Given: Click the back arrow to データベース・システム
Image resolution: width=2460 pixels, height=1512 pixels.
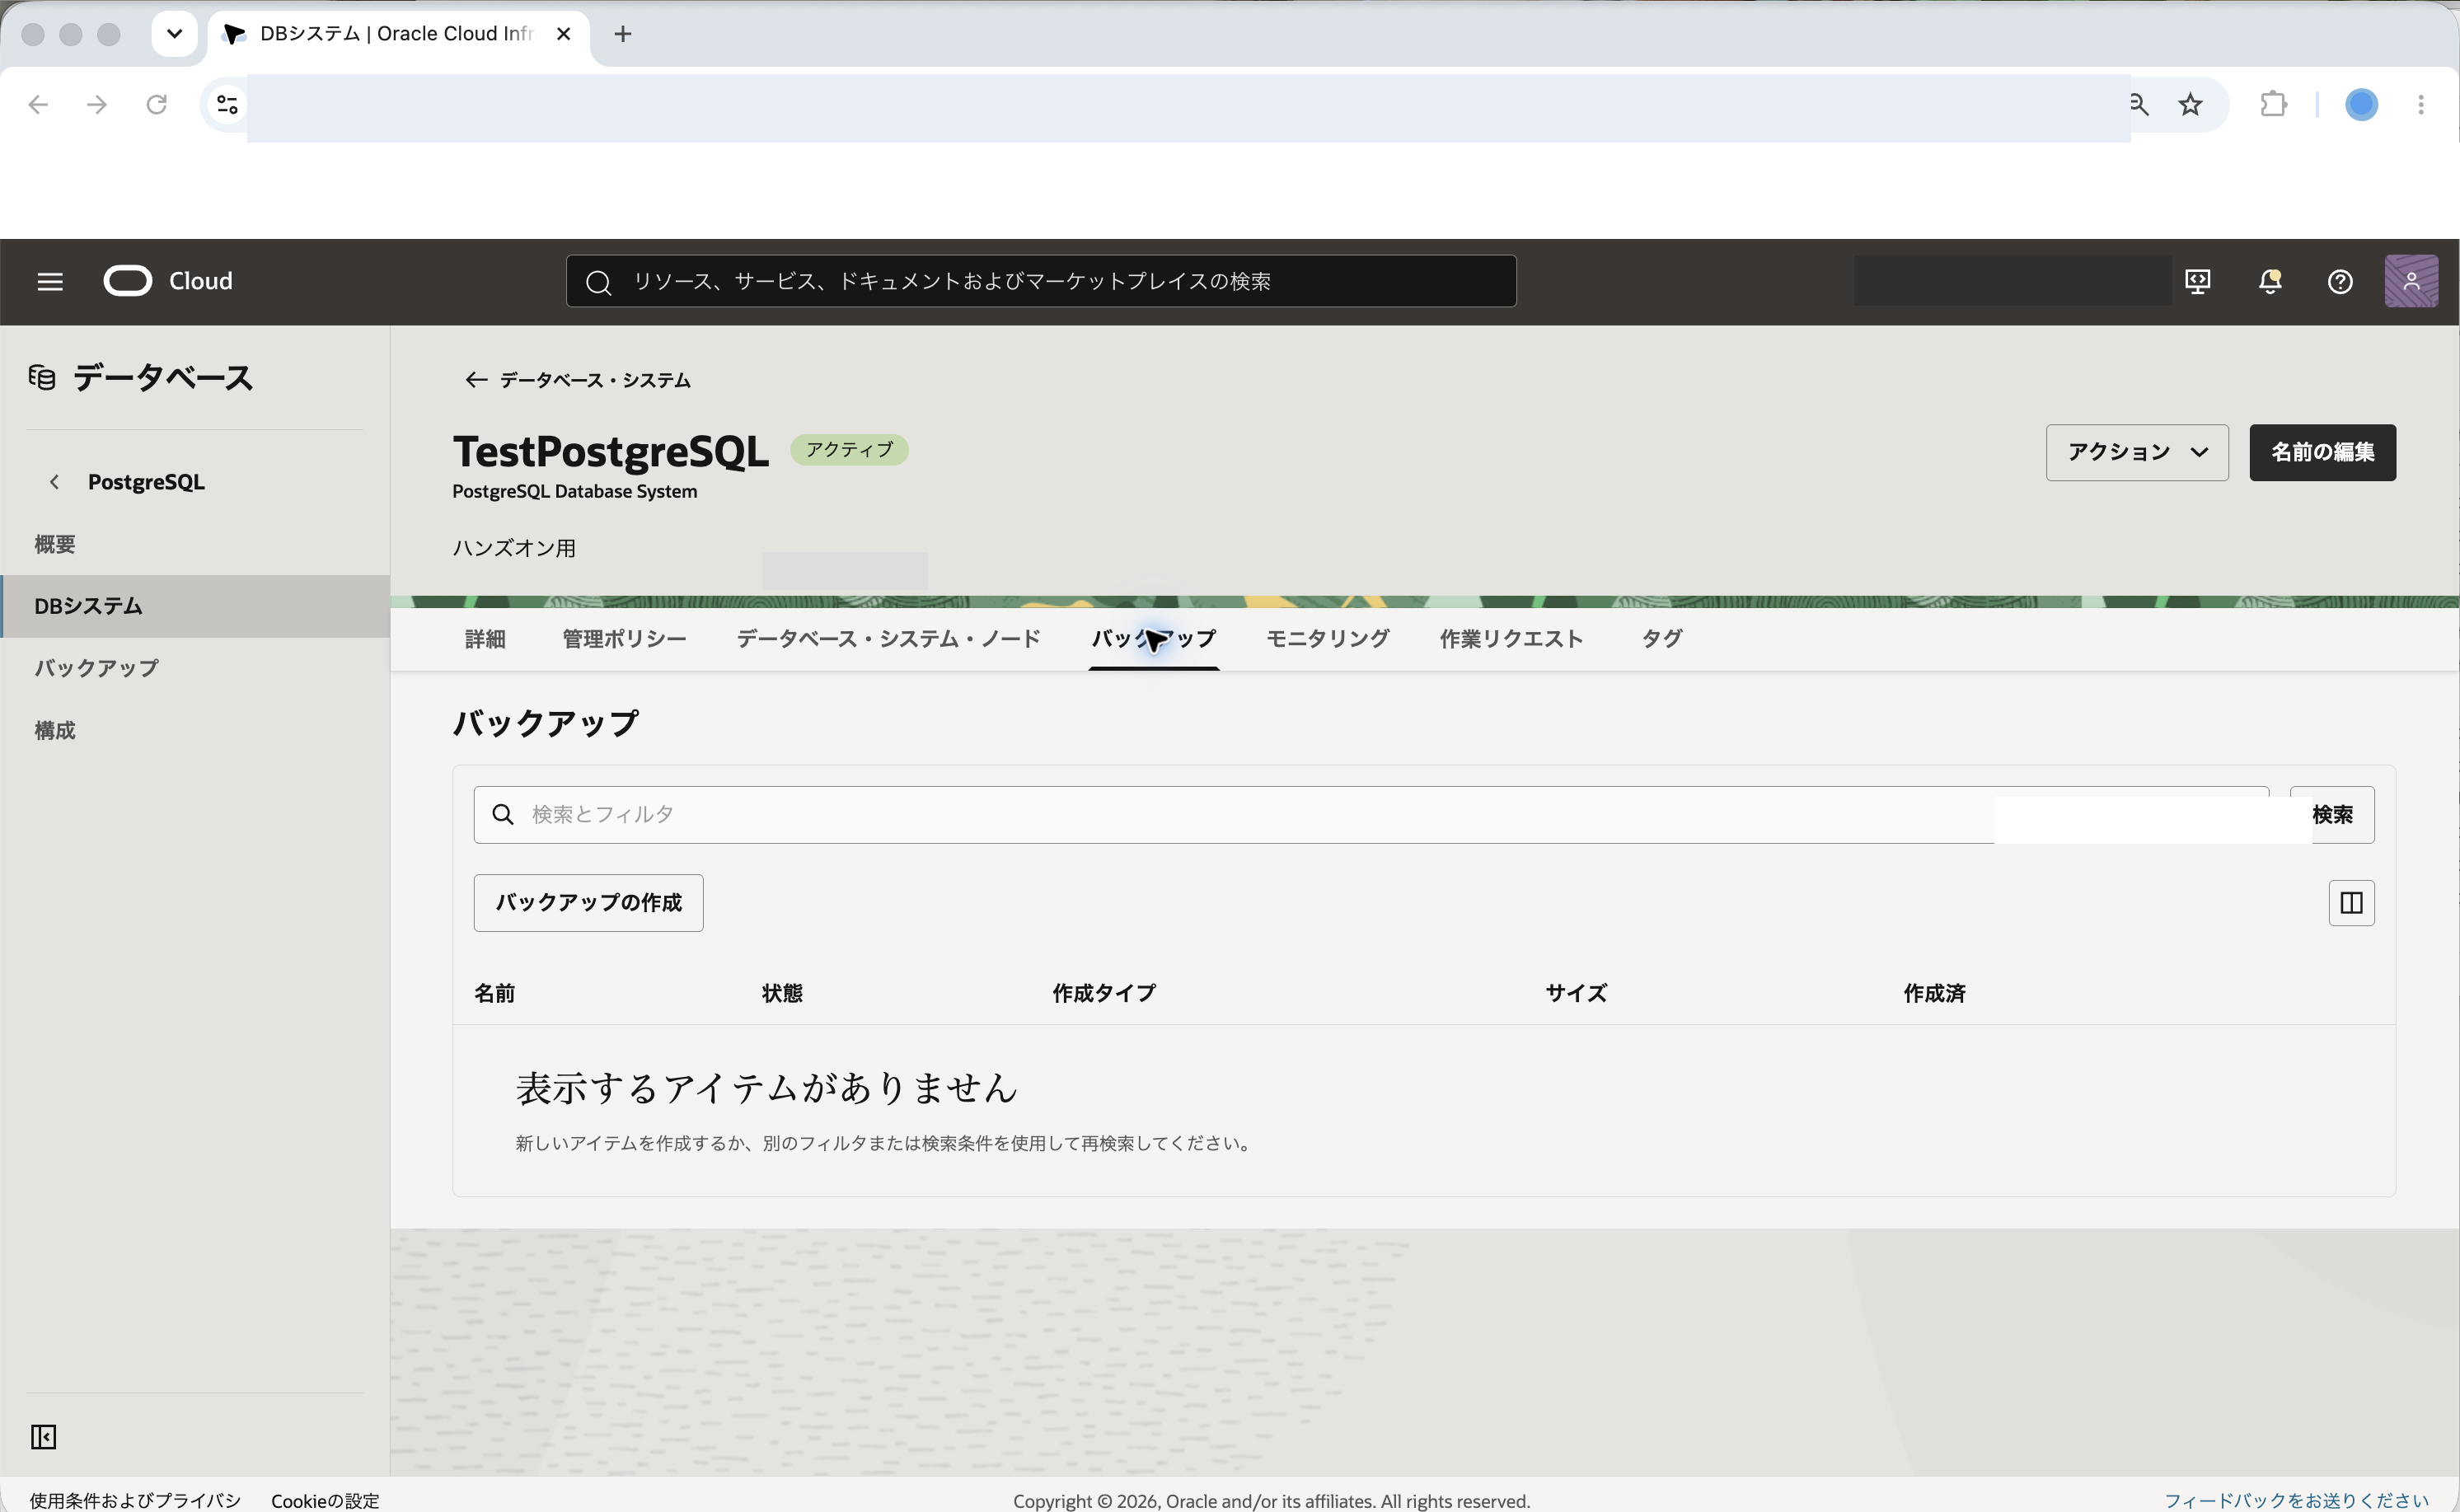Looking at the screenshot, I should [476, 380].
